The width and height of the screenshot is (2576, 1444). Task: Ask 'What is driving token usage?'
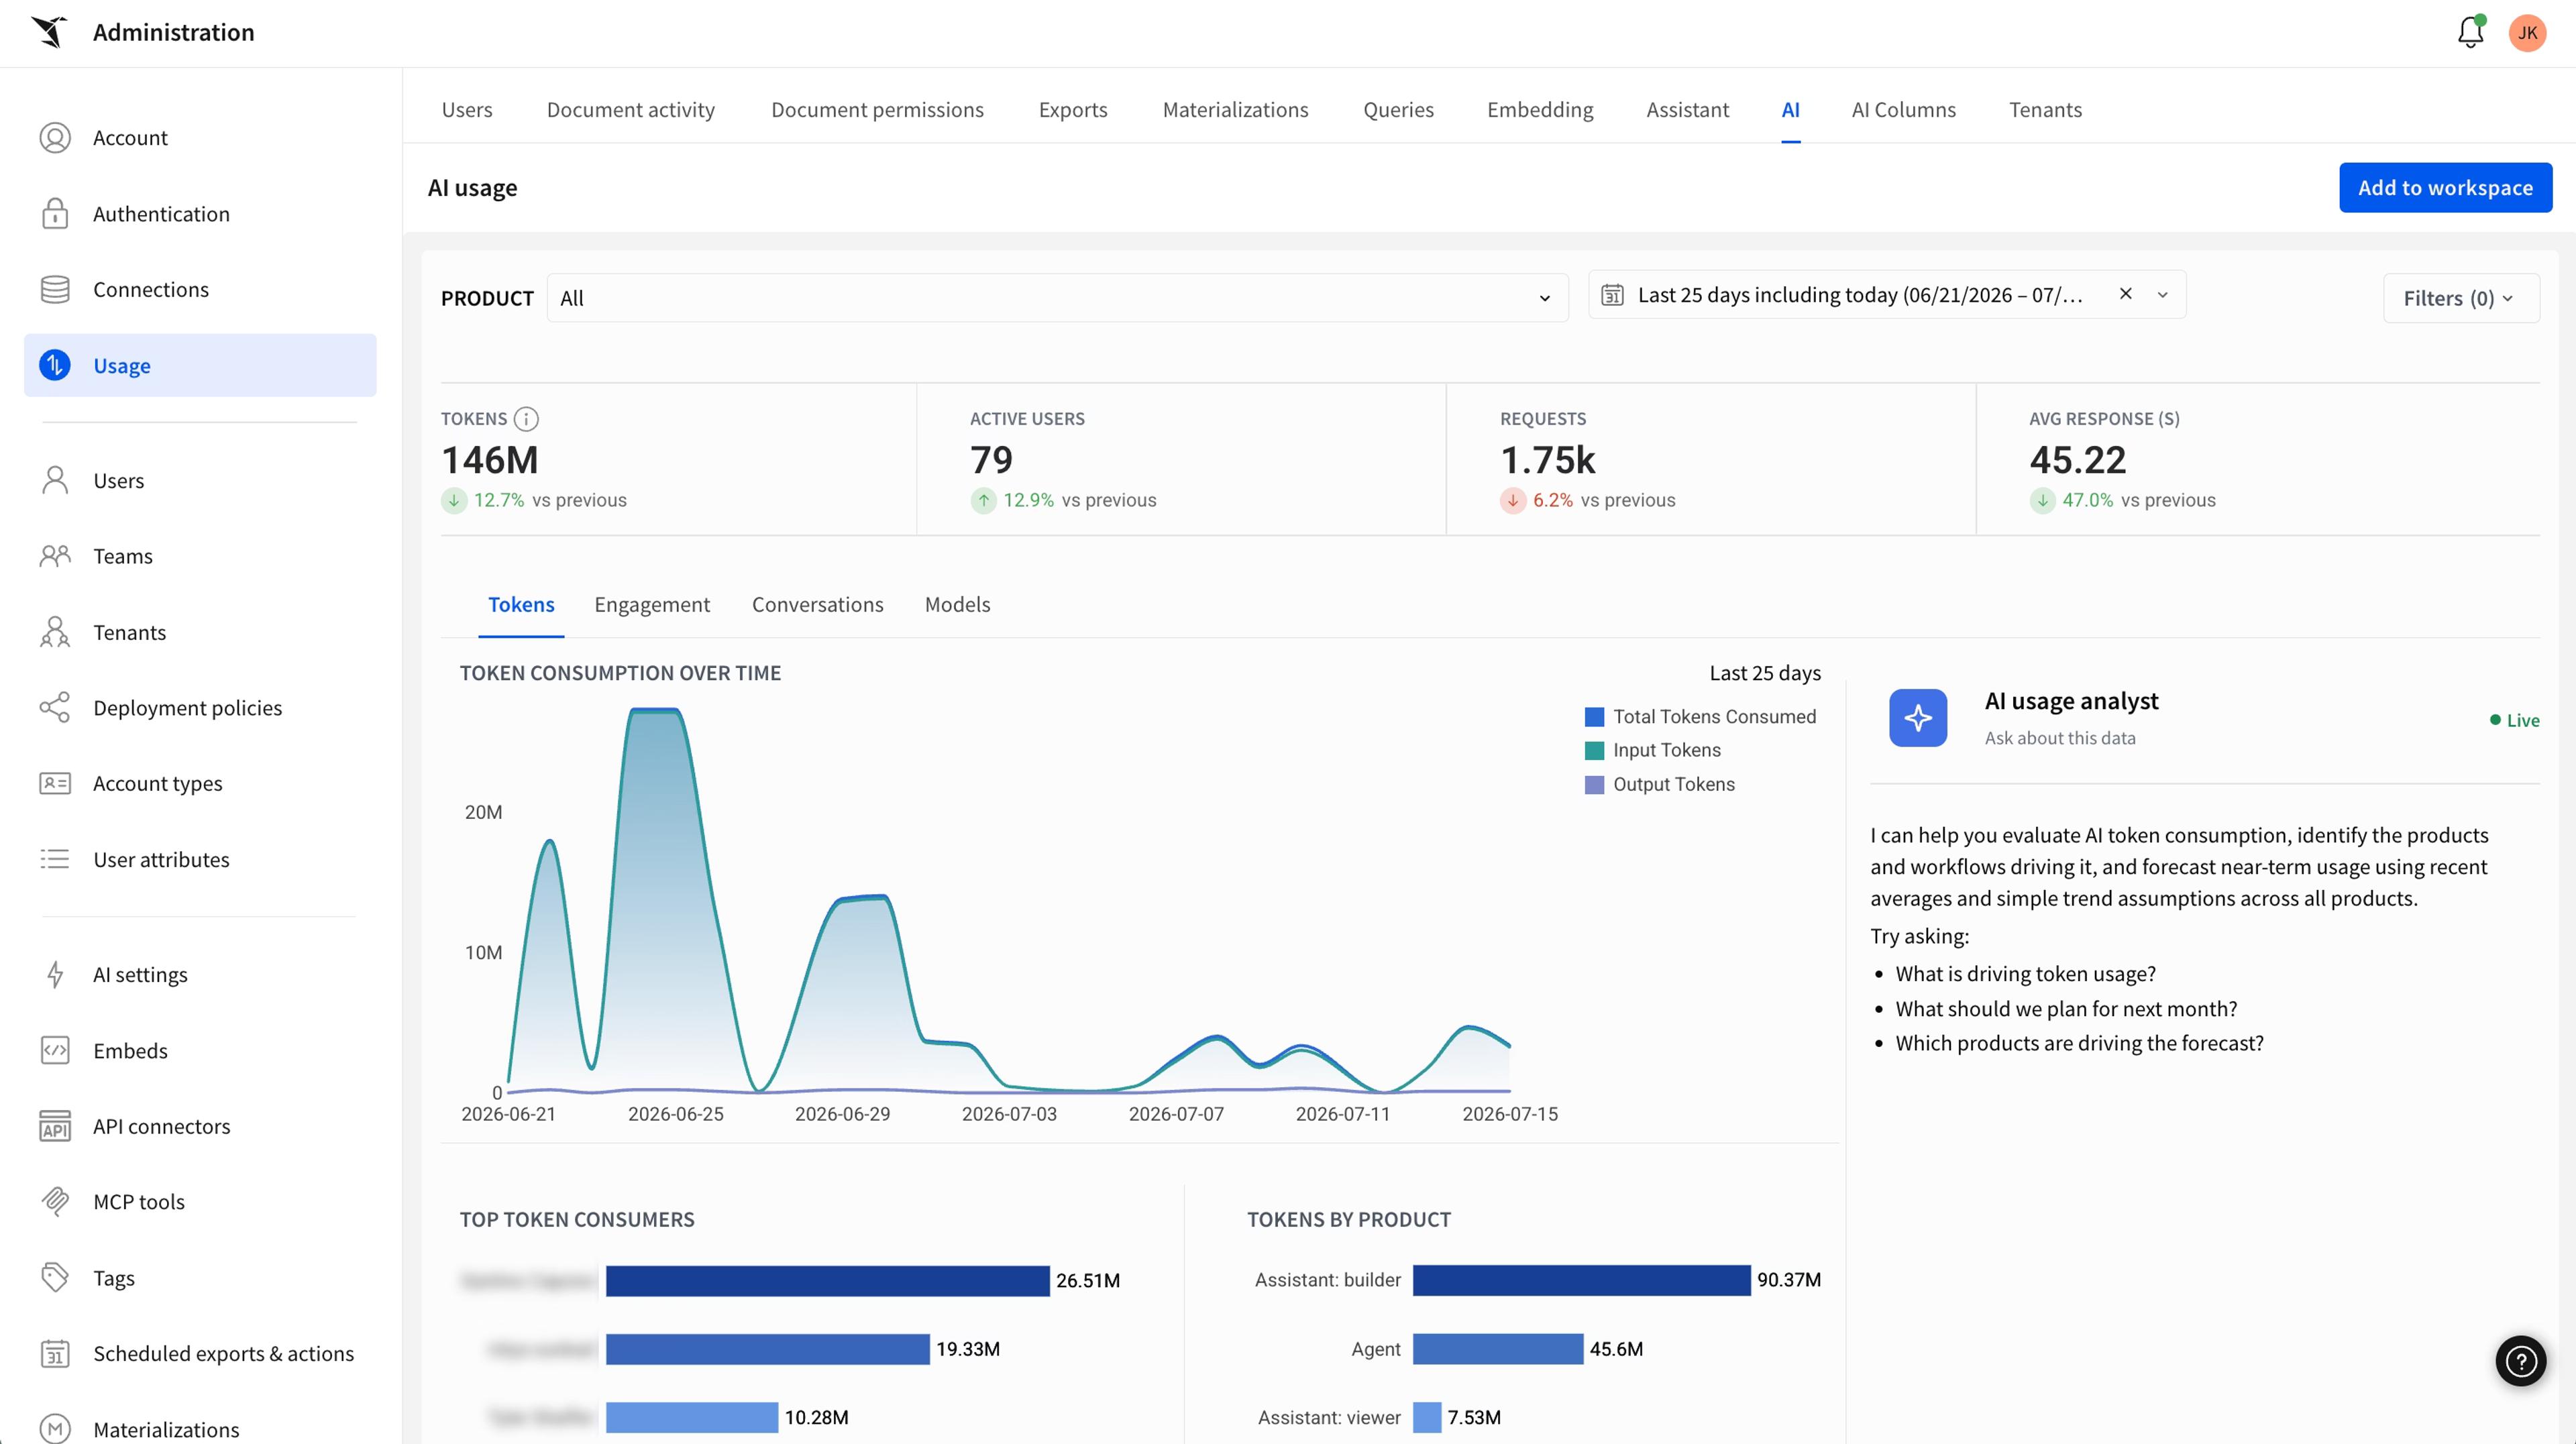pos(2025,973)
